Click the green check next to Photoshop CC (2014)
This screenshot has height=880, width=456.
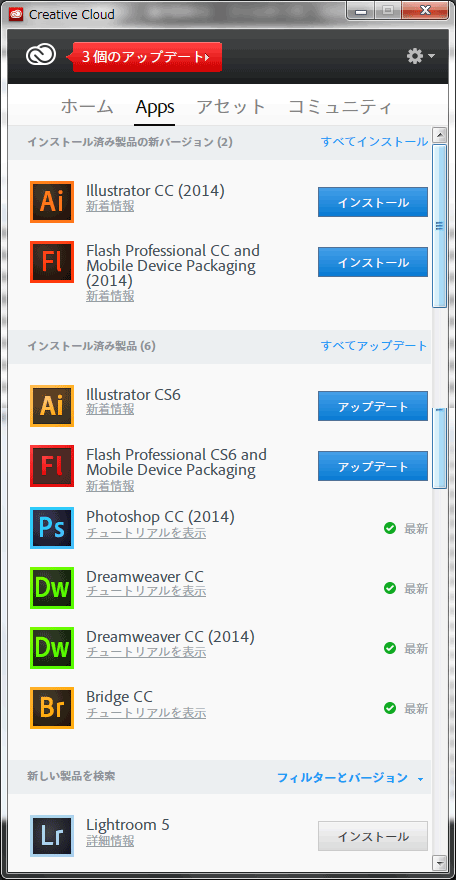pyautogui.click(x=390, y=528)
